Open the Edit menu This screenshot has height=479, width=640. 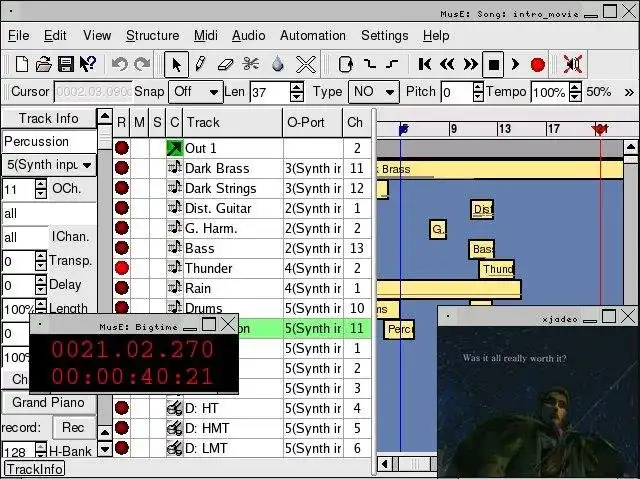pyautogui.click(x=55, y=35)
